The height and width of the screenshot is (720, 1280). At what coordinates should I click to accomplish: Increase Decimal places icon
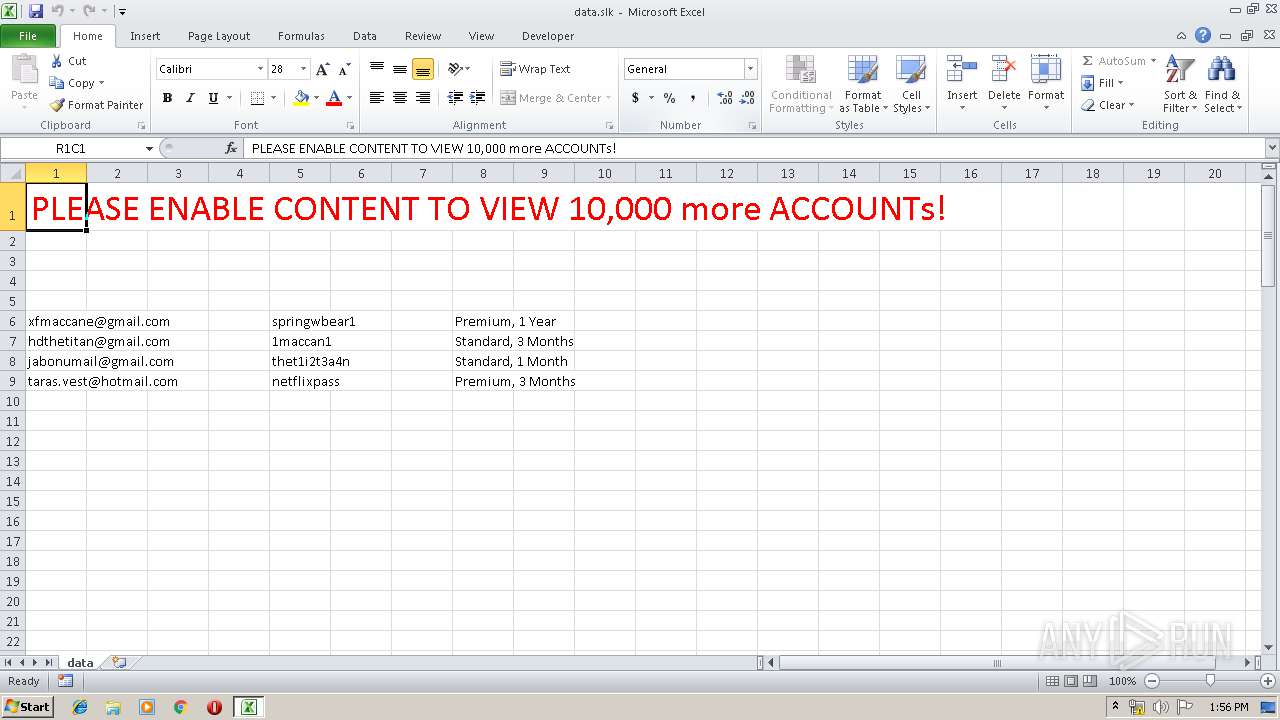pyautogui.click(x=725, y=98)
